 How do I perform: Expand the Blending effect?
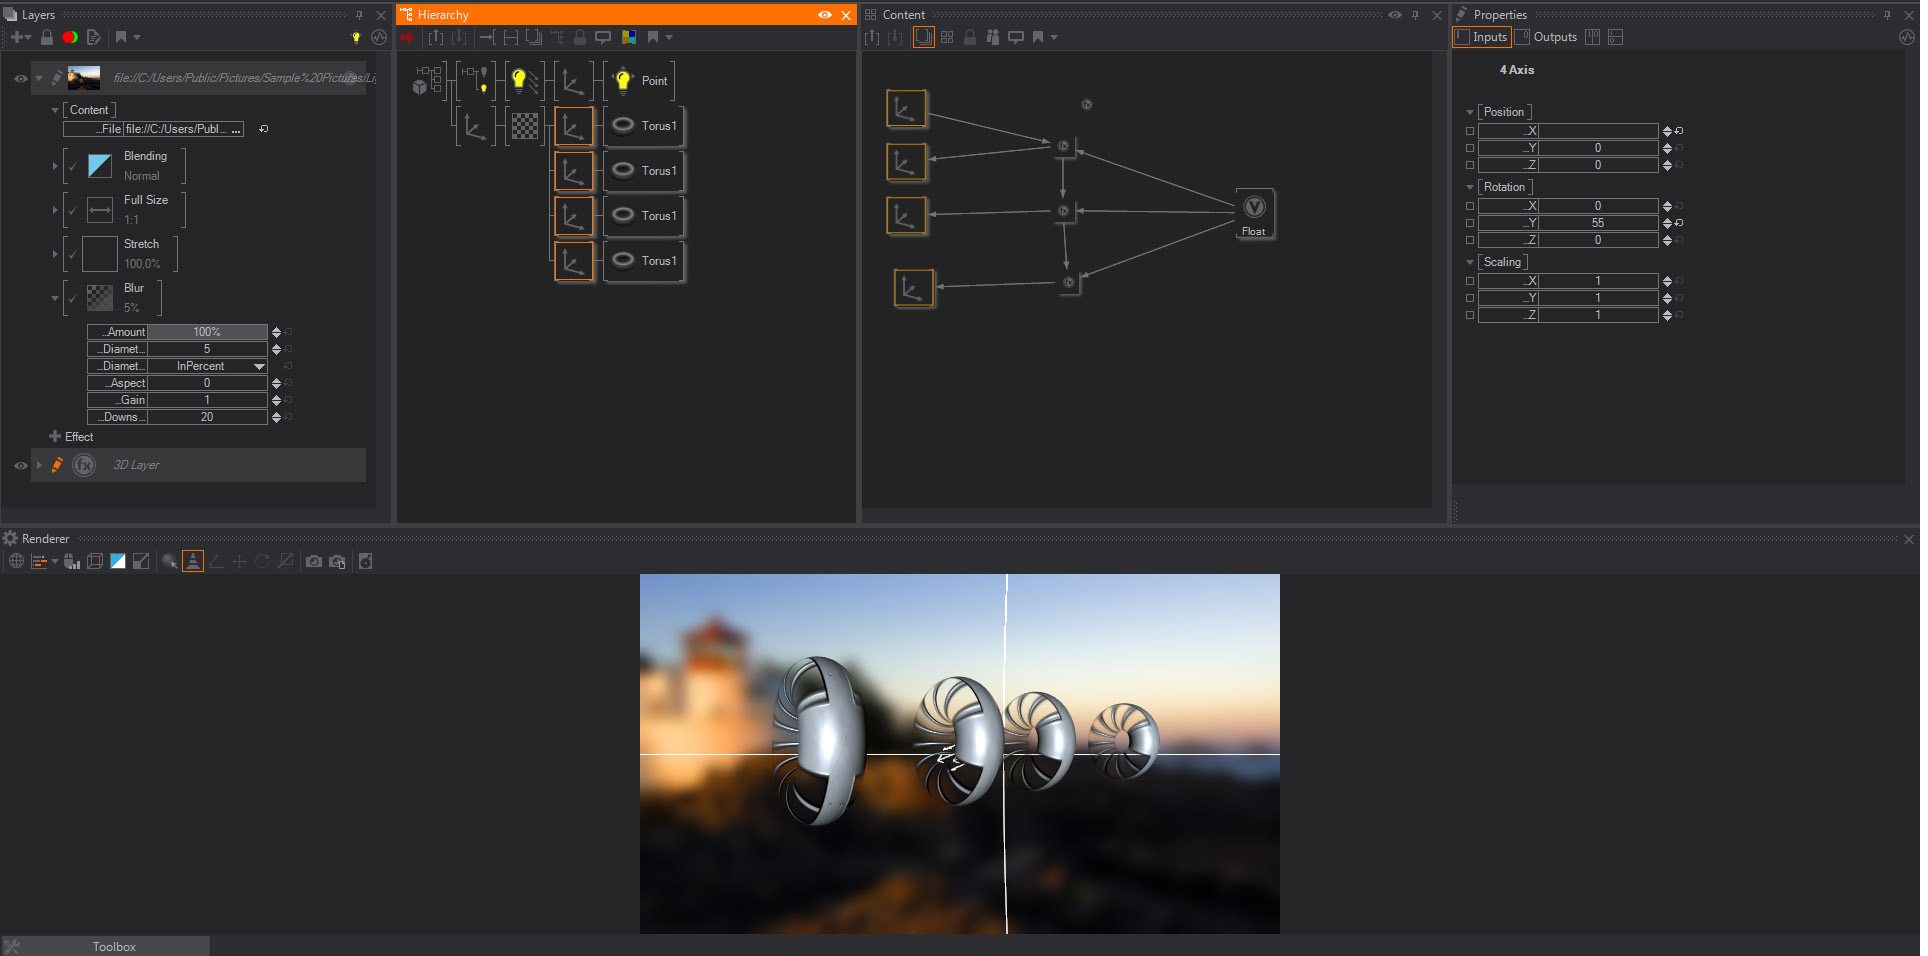pos(55,166)
